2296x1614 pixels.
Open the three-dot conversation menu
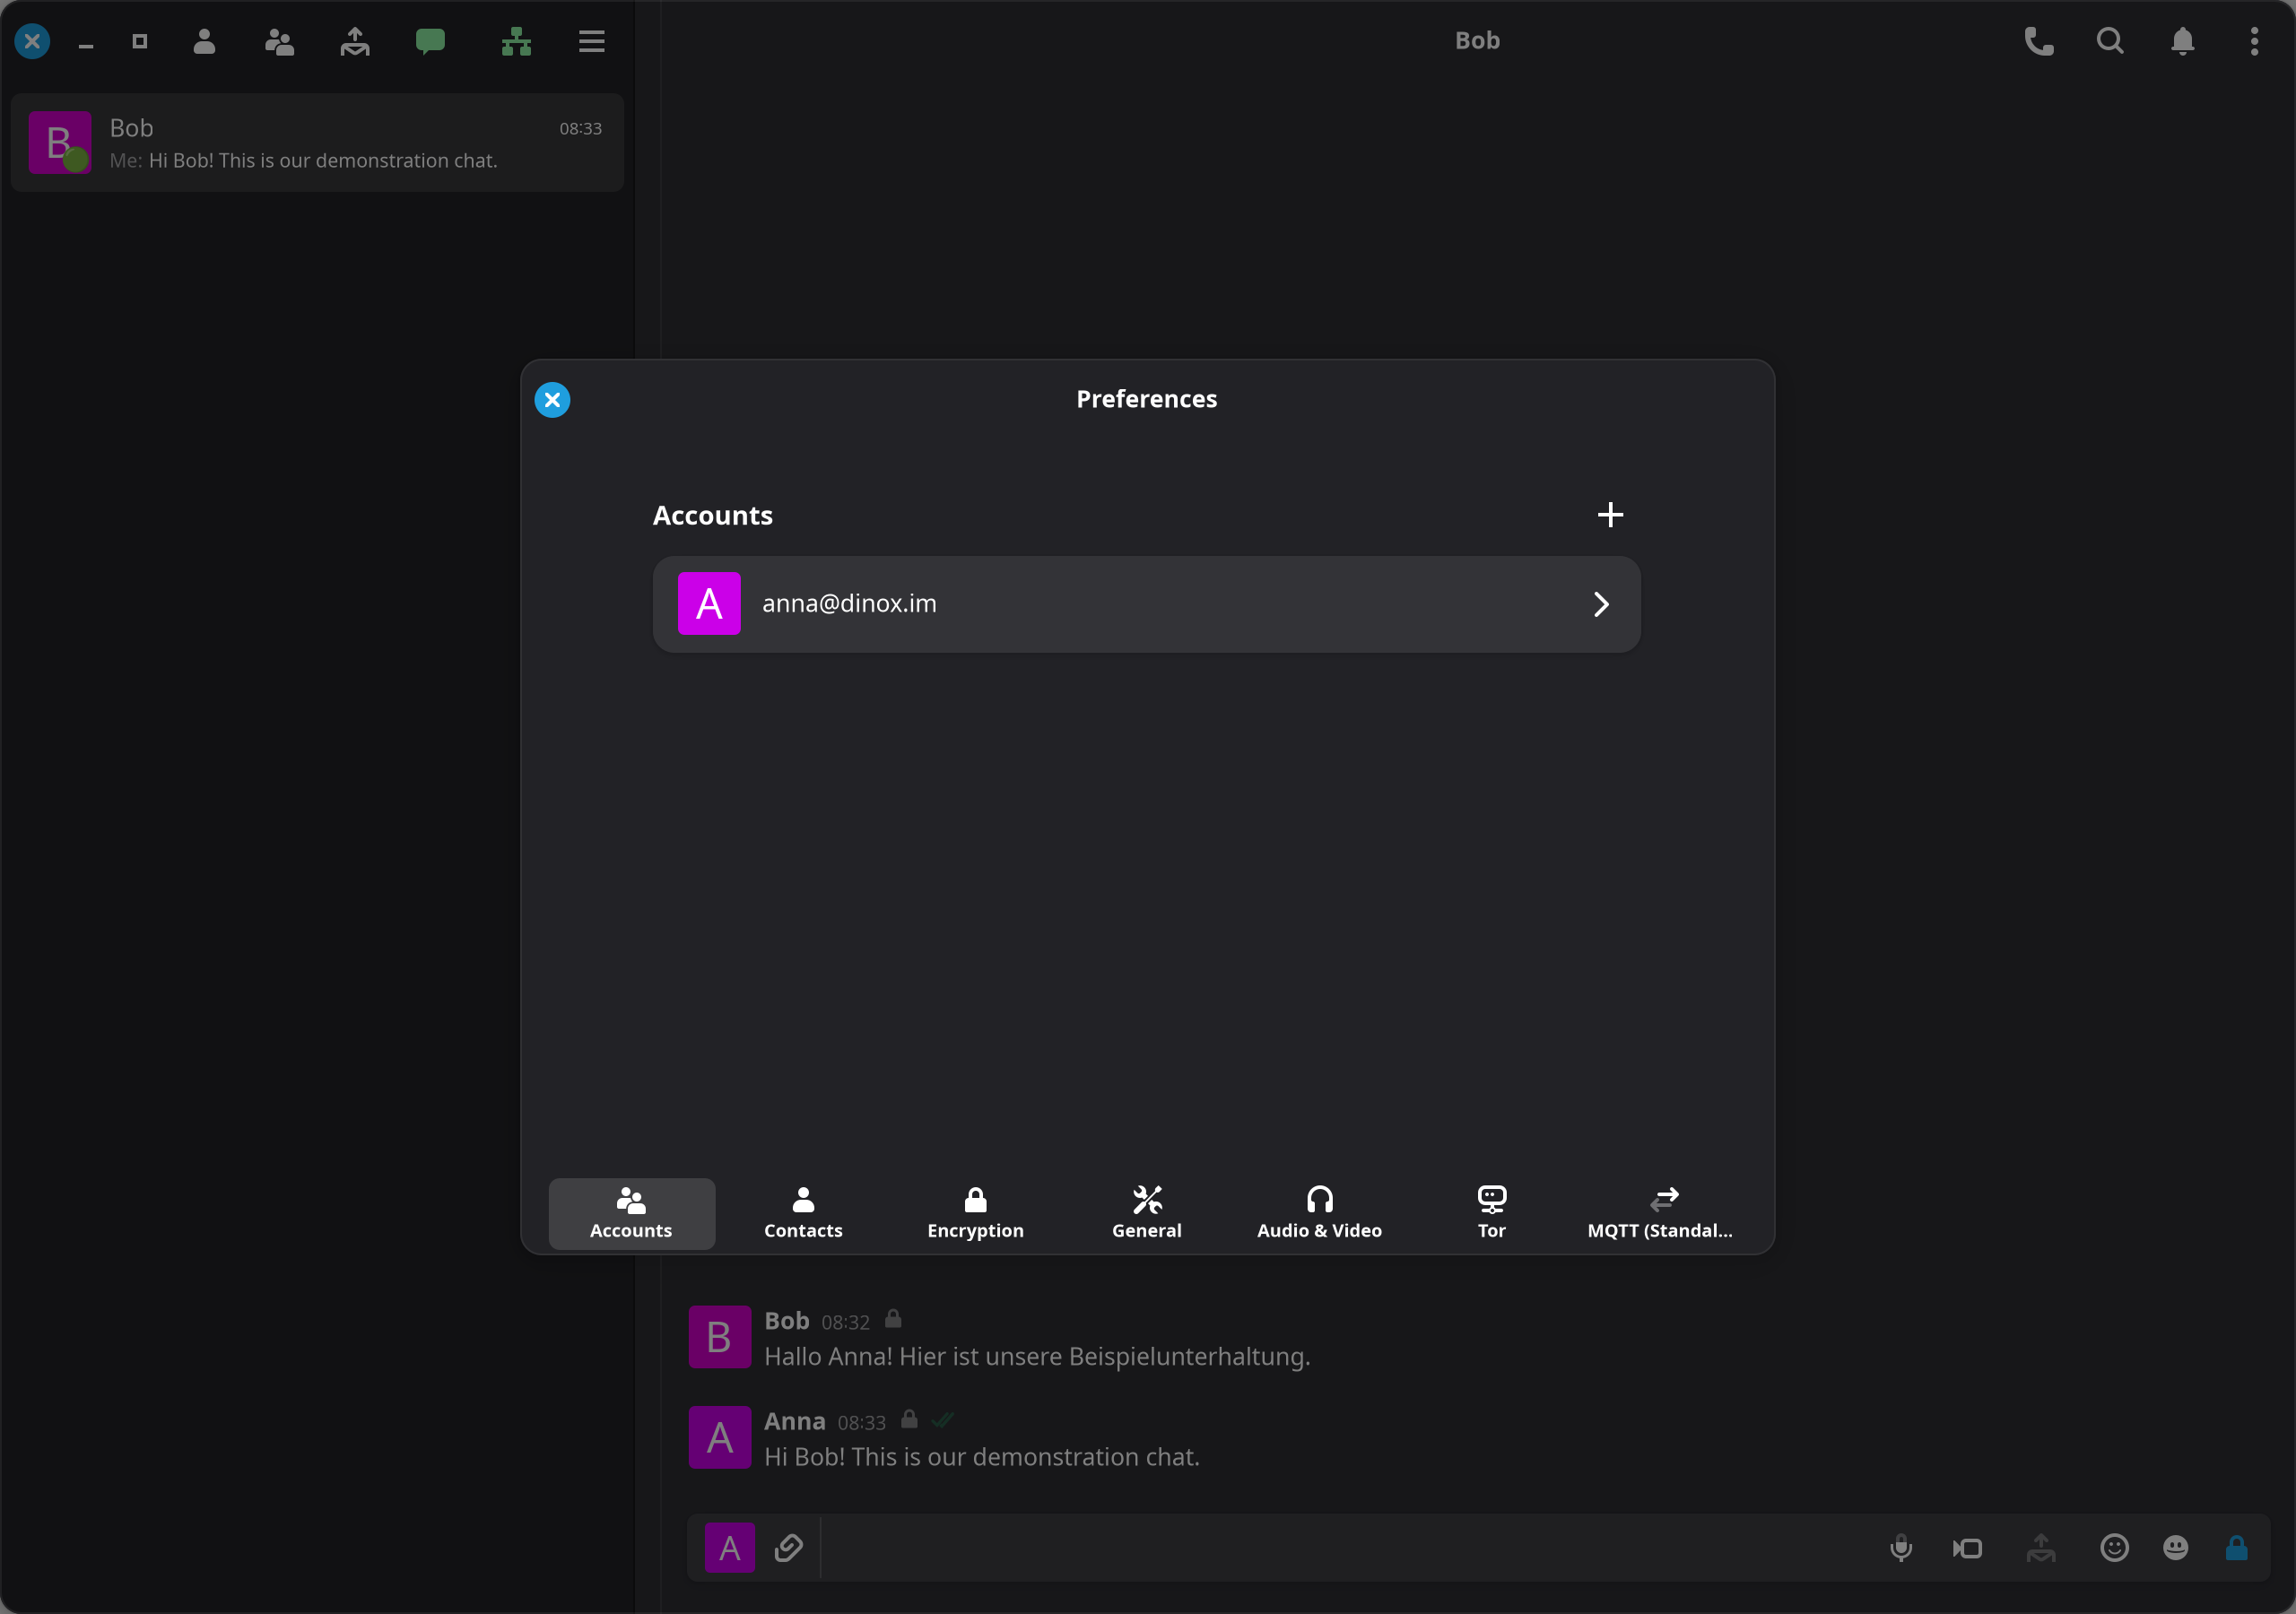pos(2254,41)
